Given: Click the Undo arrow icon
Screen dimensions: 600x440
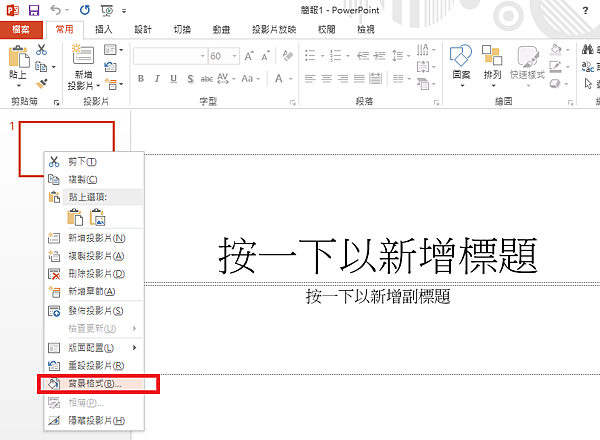Looking at the screenshot, I should click(56, 10).
